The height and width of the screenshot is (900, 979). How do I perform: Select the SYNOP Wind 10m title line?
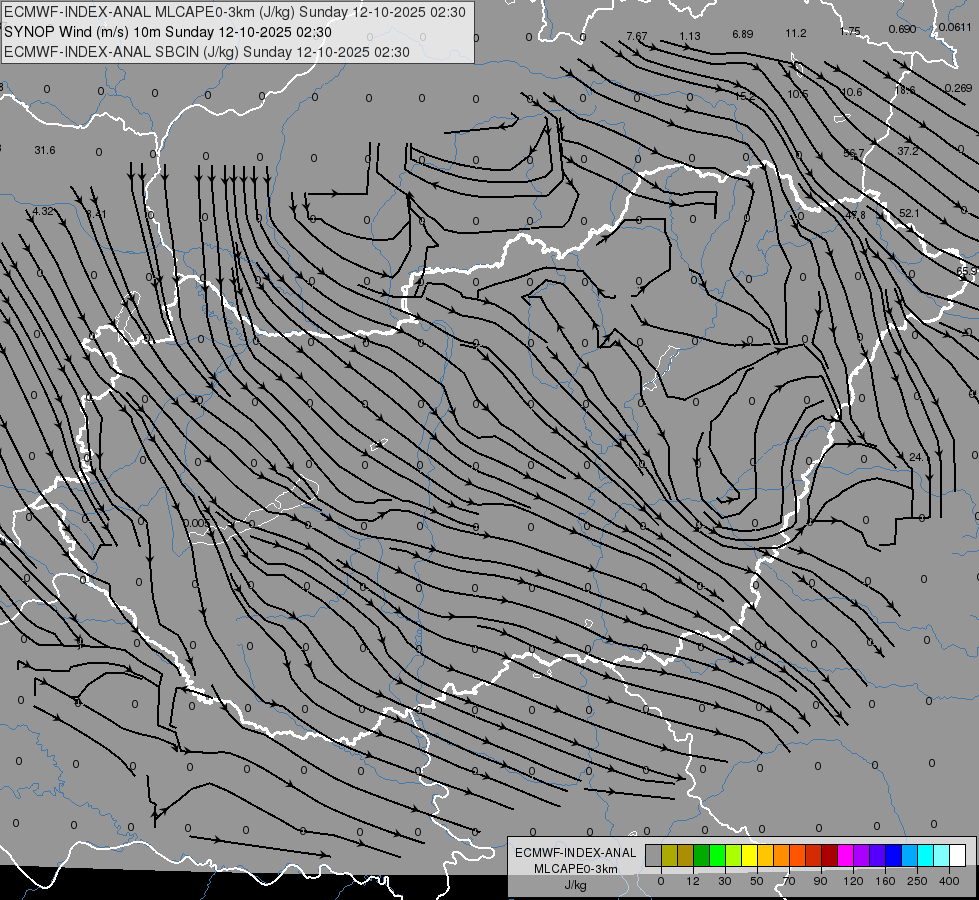point(168,32)
